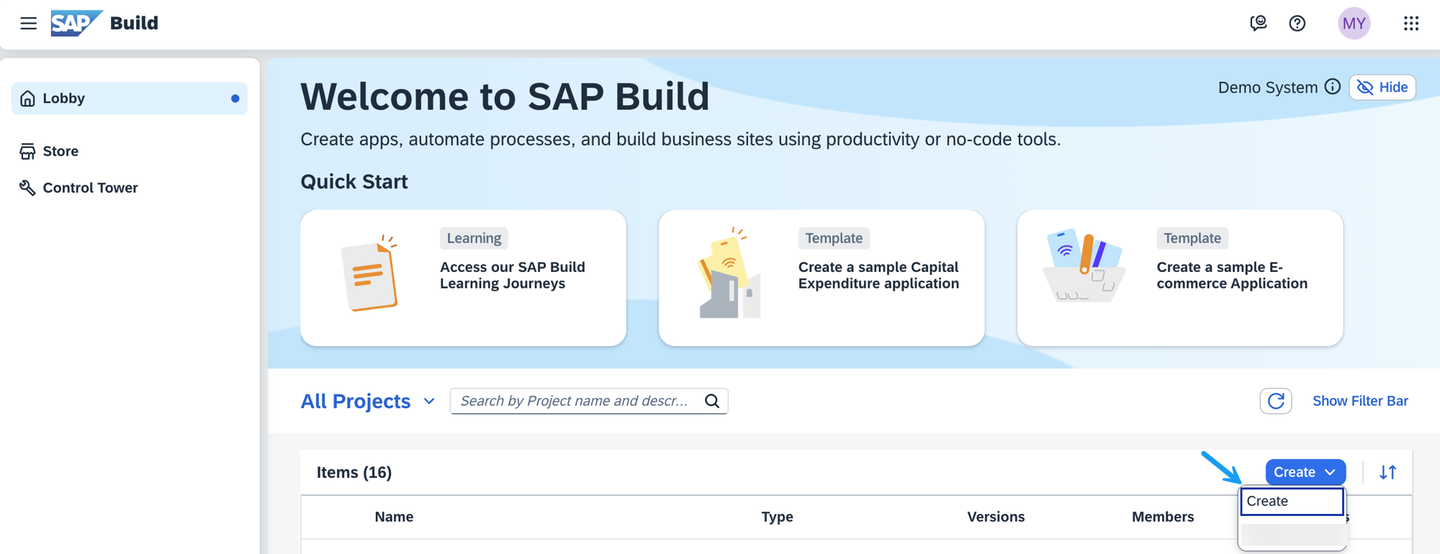Click the Store shop icon

pyautogui.click(x=28, y=151)
